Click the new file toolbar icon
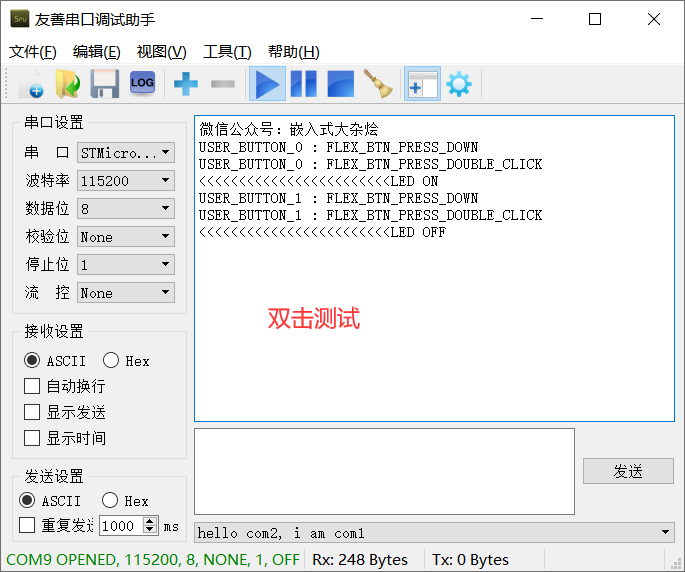This screenshot has width=685, height=572. [31, 83]
